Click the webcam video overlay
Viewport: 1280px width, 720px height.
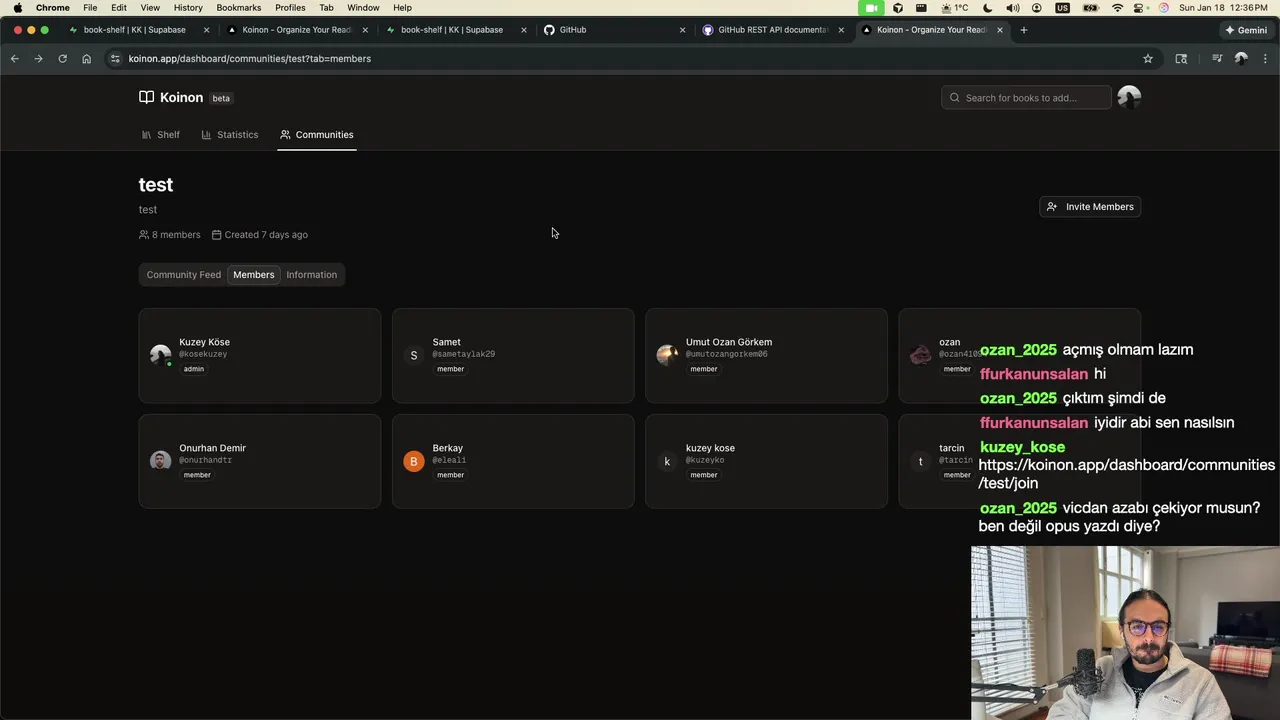tap(1125, 632)
